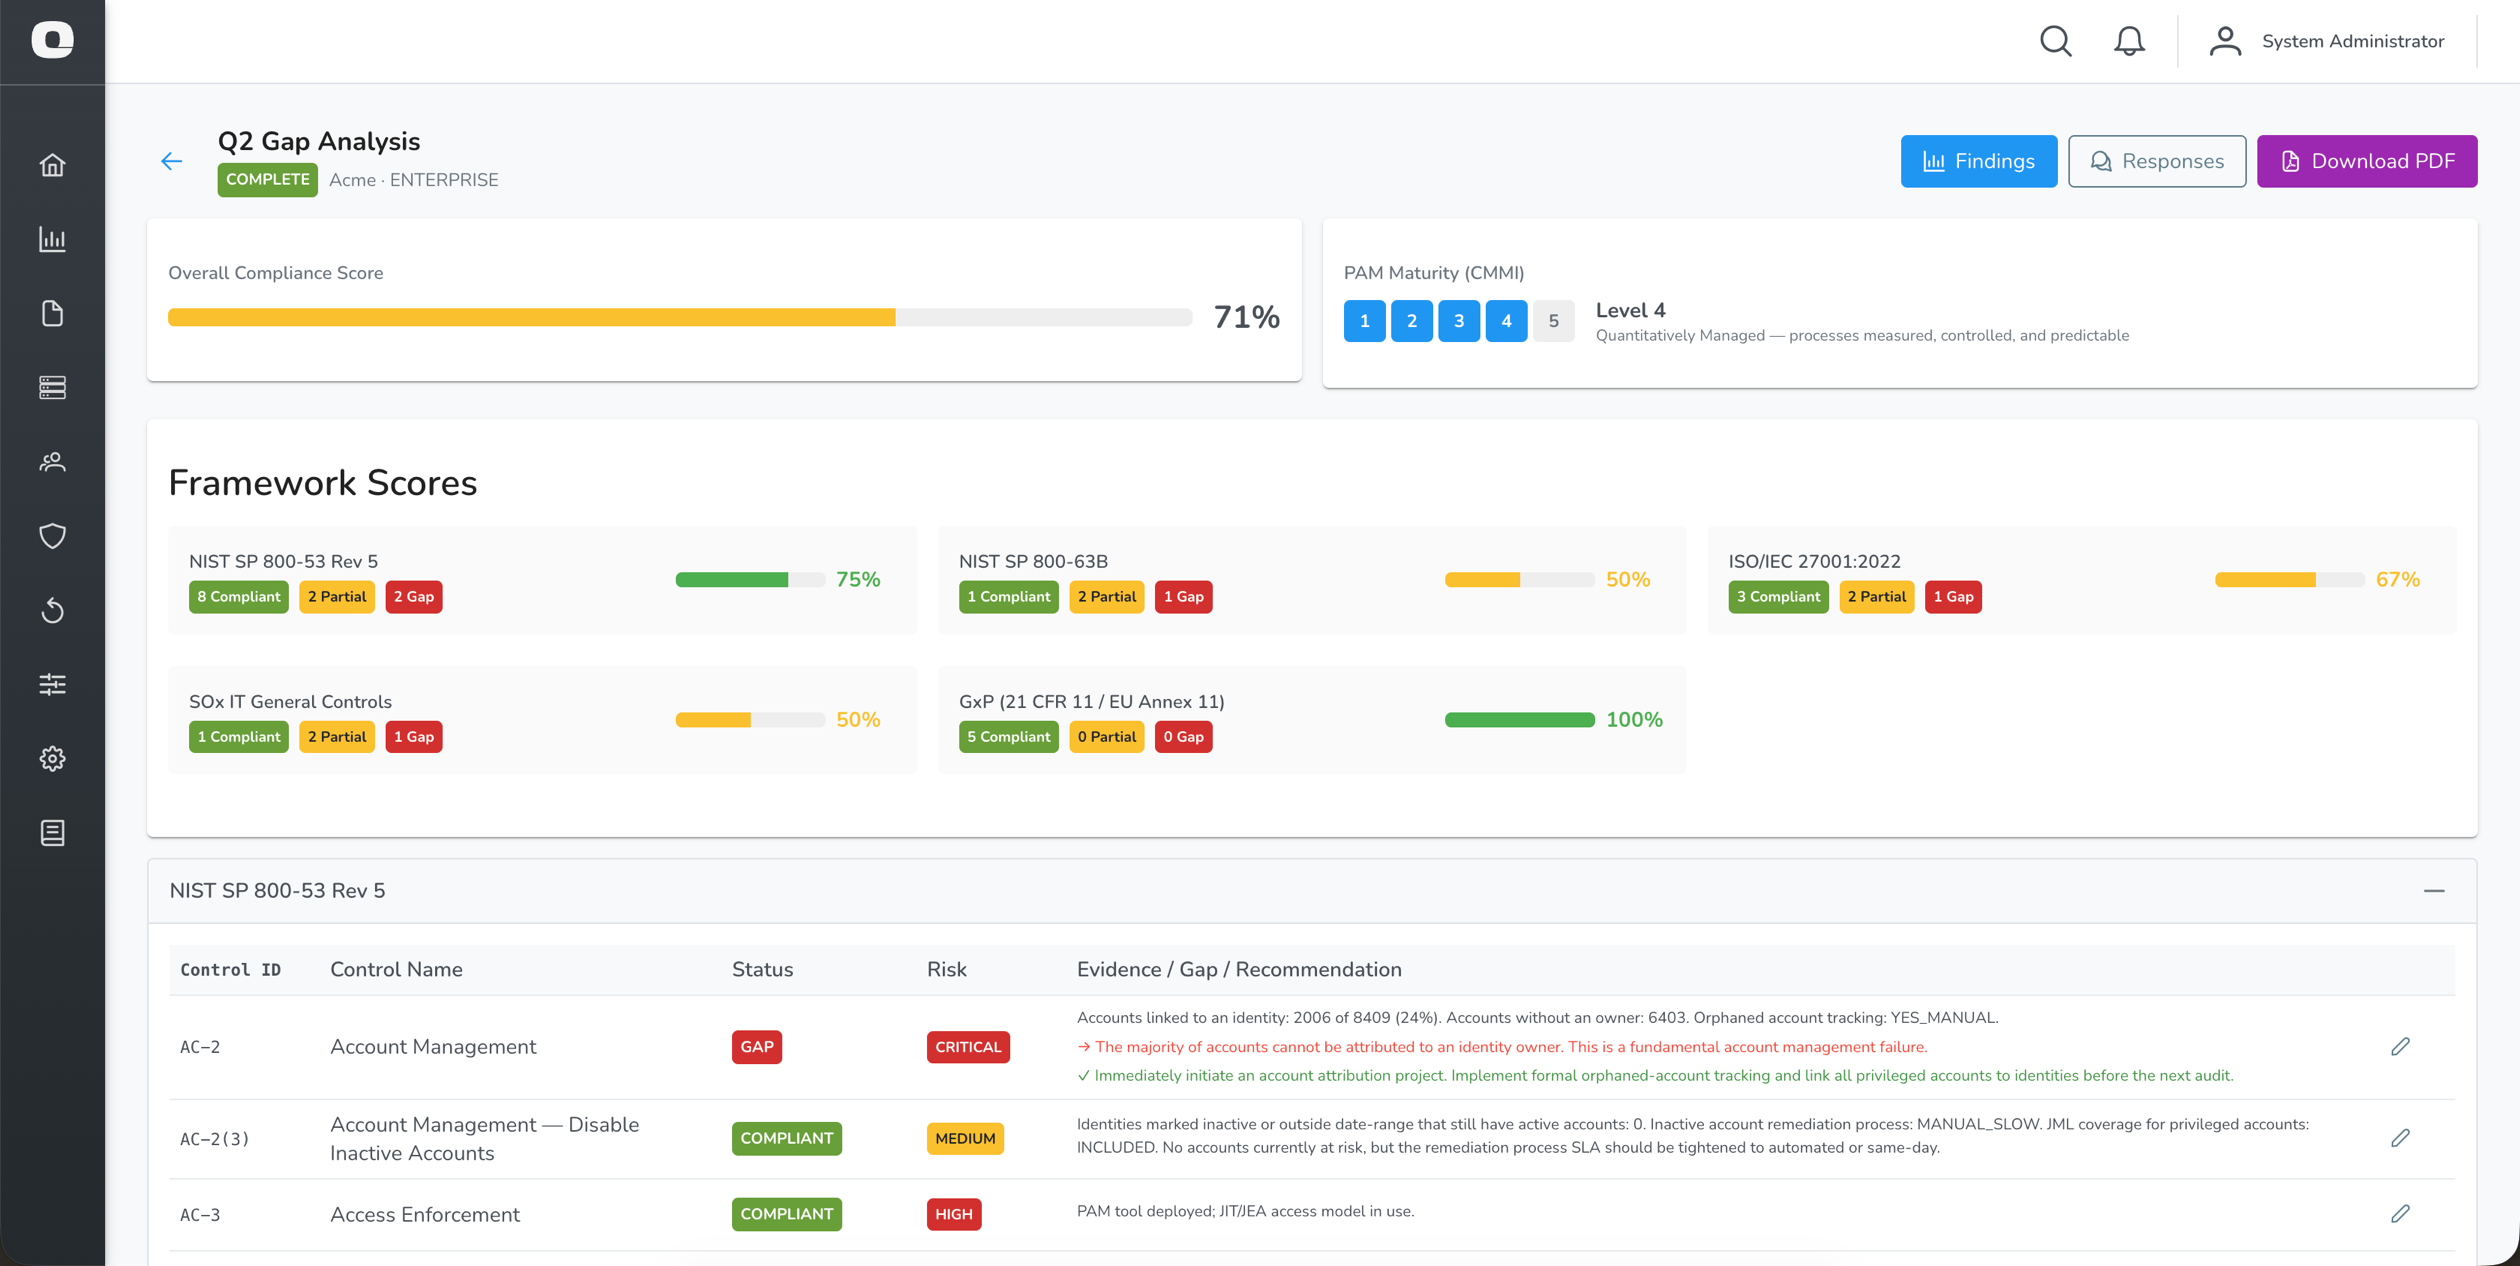Open the bar chart analytics sidebar icon

(52, 239)
